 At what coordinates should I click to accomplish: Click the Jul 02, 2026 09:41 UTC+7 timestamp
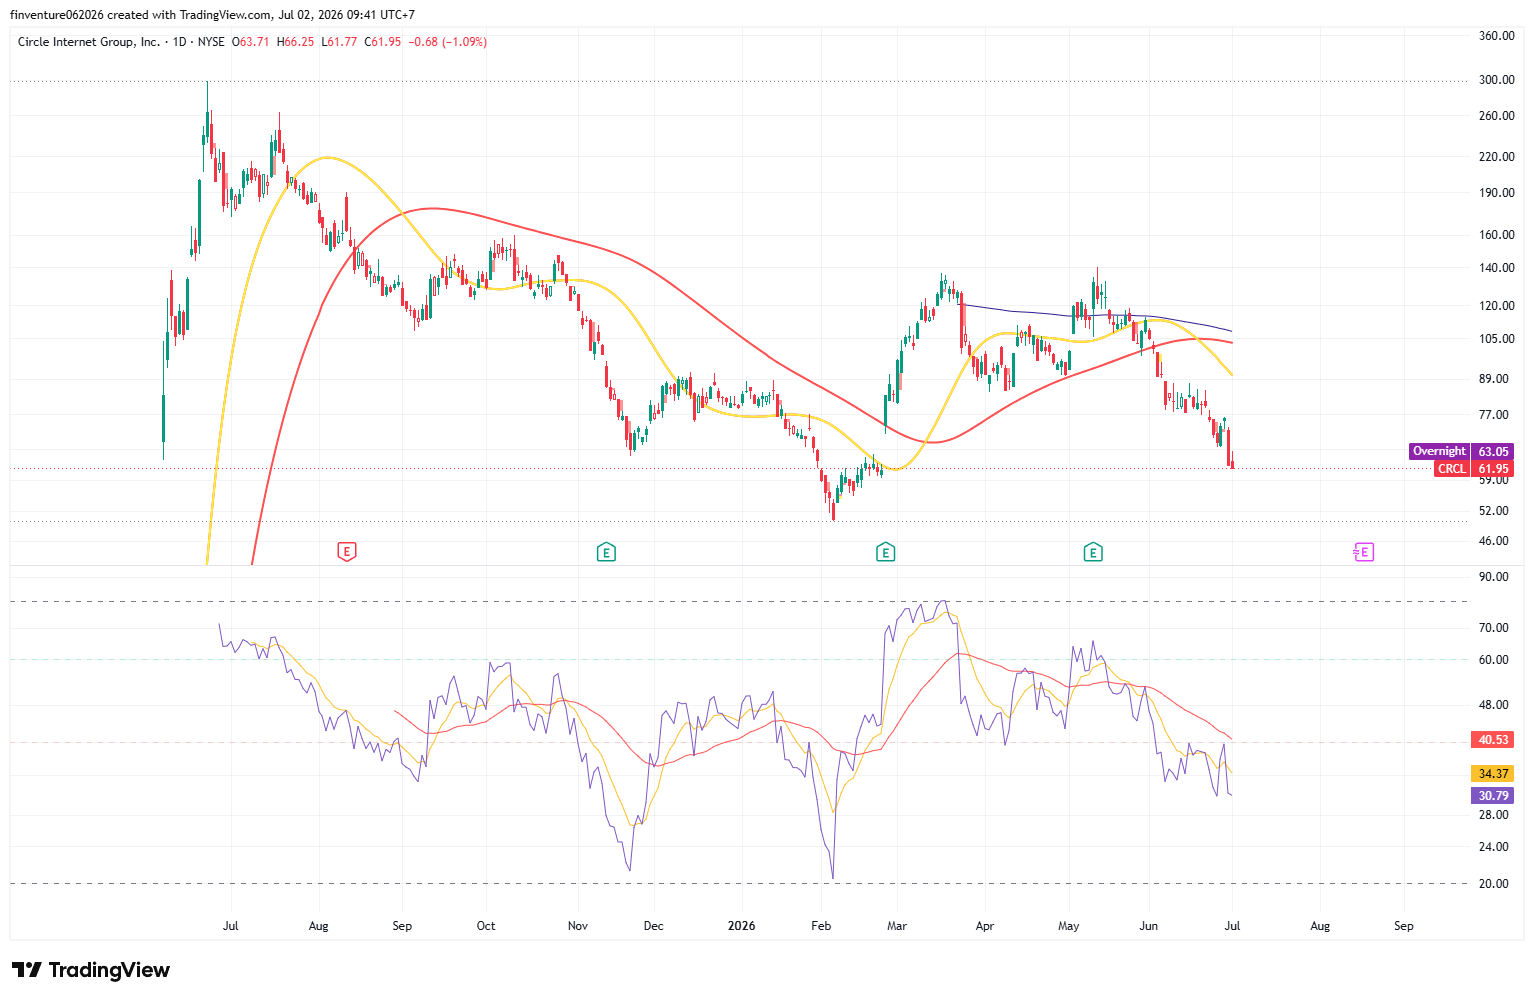point(347,15)
